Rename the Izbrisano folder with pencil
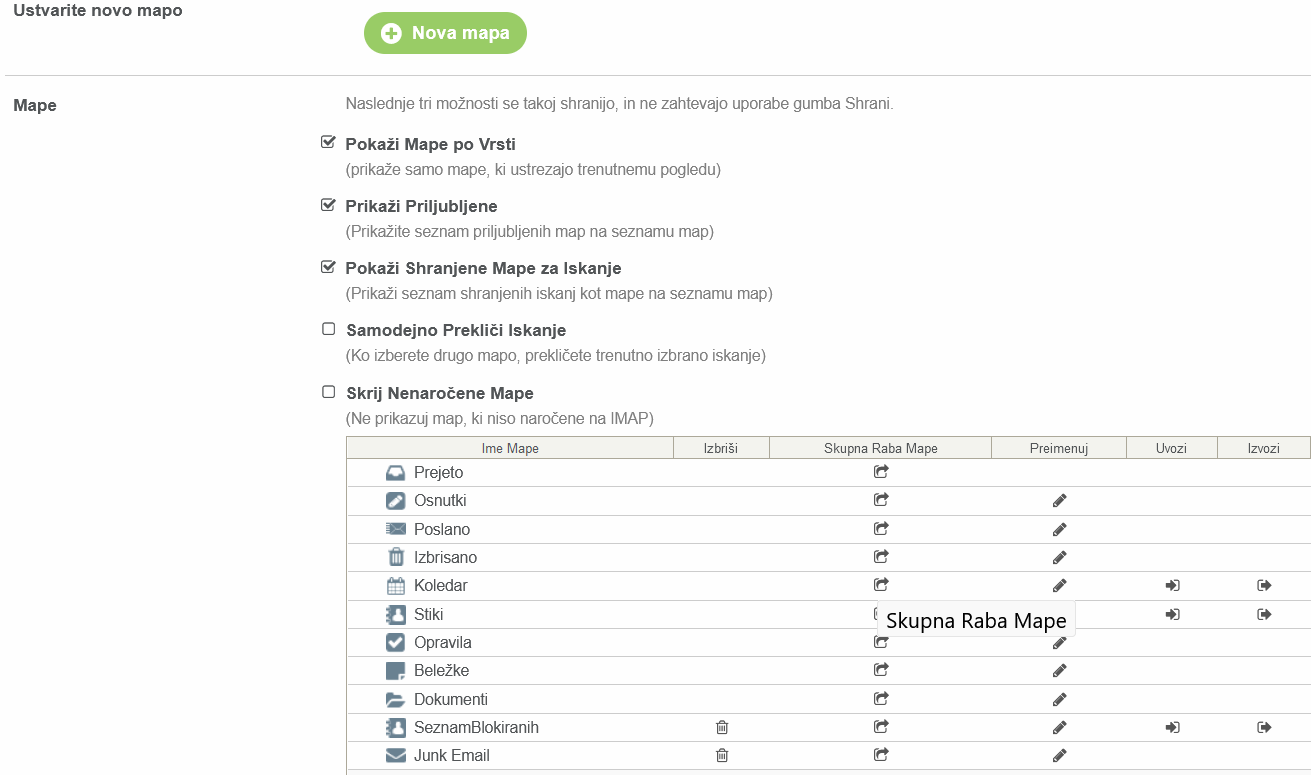 (1060, 557)
